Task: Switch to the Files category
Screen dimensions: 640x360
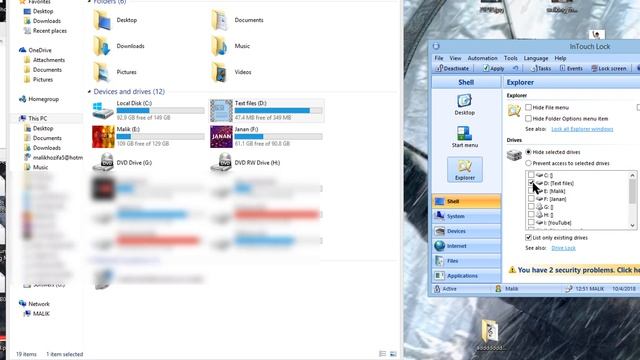Action: (467, 261)
